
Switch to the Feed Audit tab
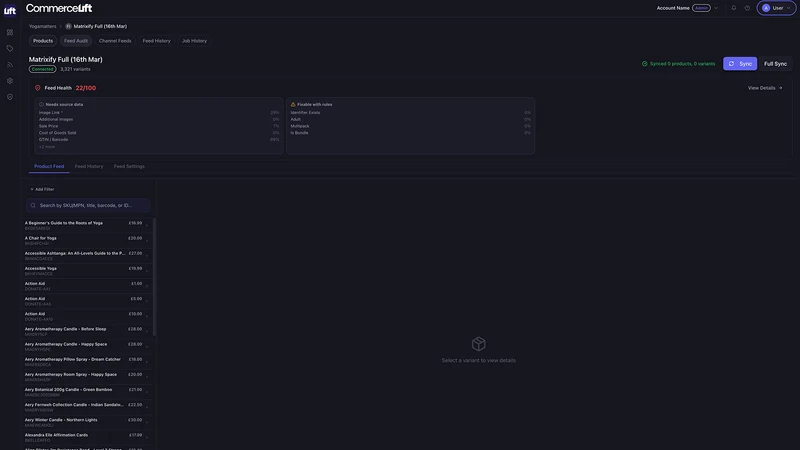76,41
